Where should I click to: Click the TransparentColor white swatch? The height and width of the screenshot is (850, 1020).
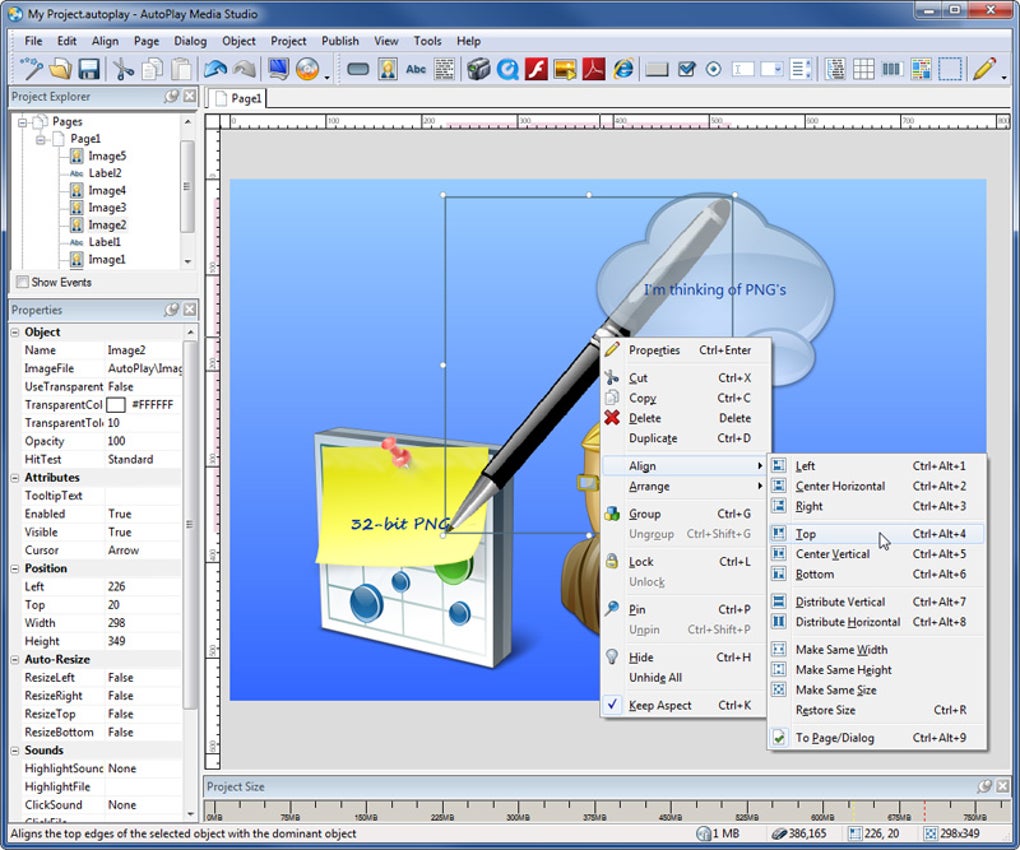click(x=115, y=405)
